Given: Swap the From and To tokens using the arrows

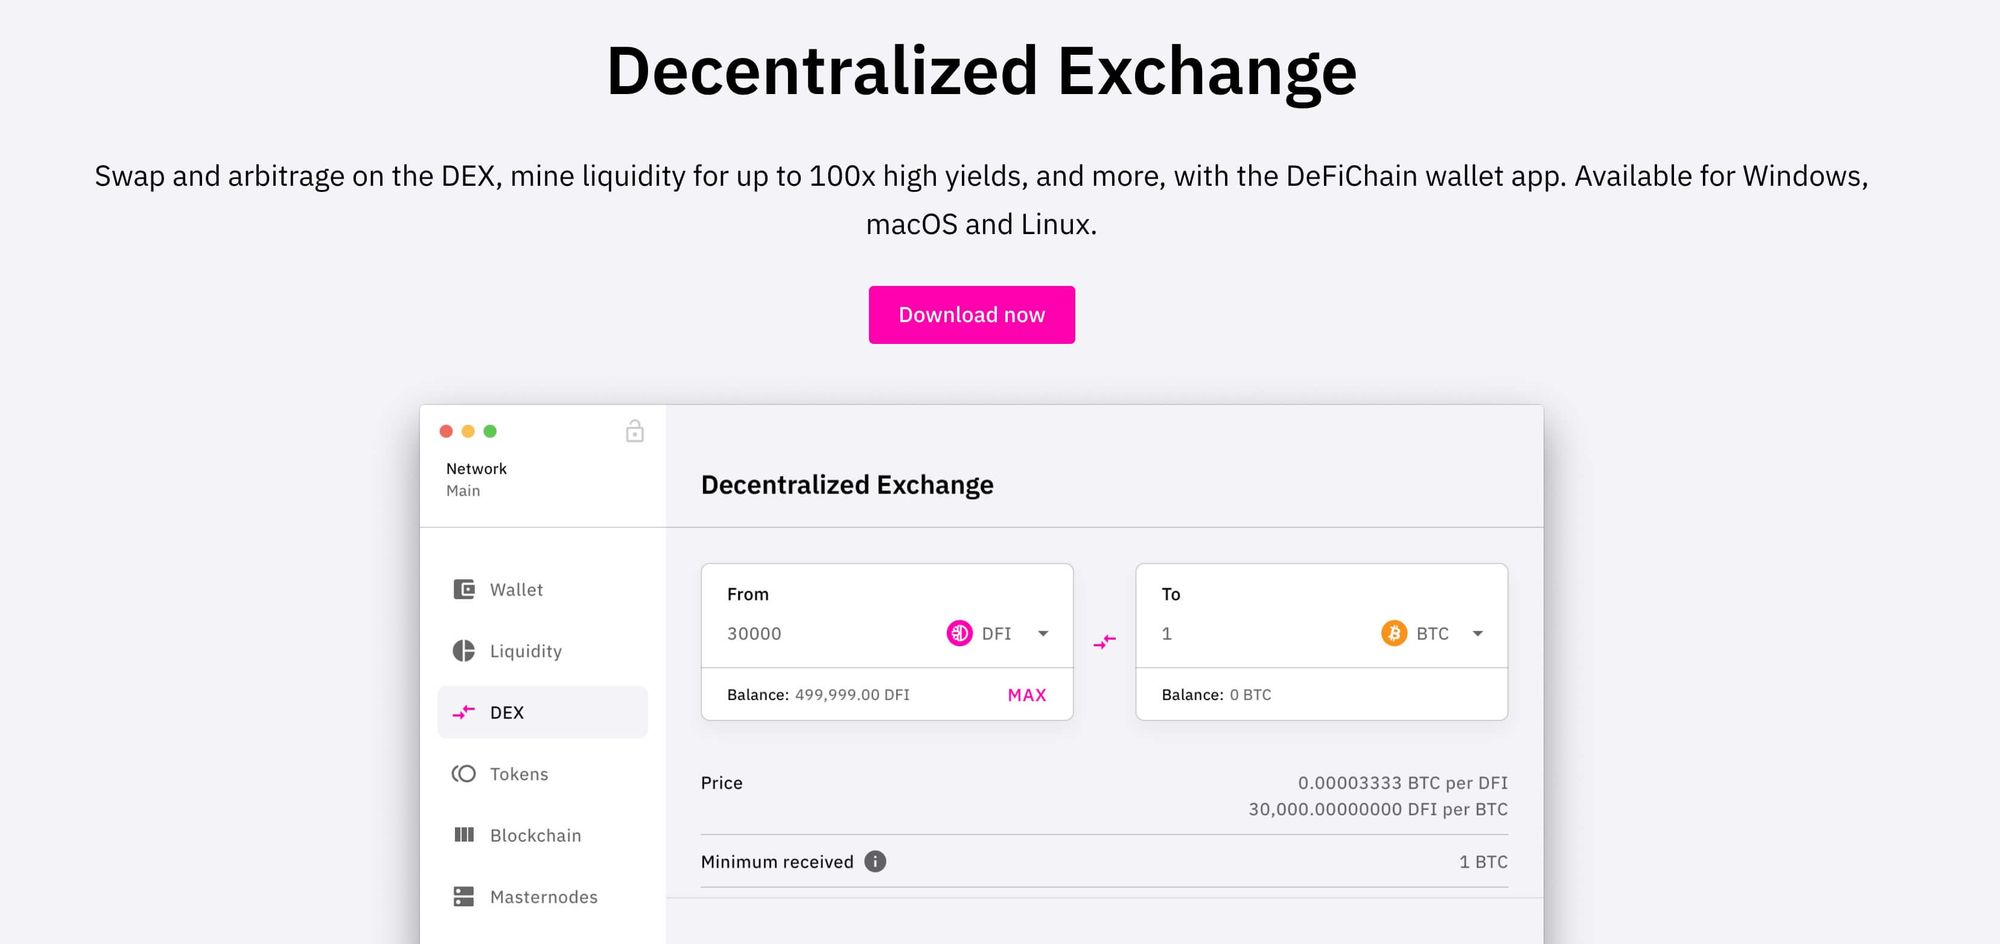Looking at the screenshot, I should coord(1105,642).
